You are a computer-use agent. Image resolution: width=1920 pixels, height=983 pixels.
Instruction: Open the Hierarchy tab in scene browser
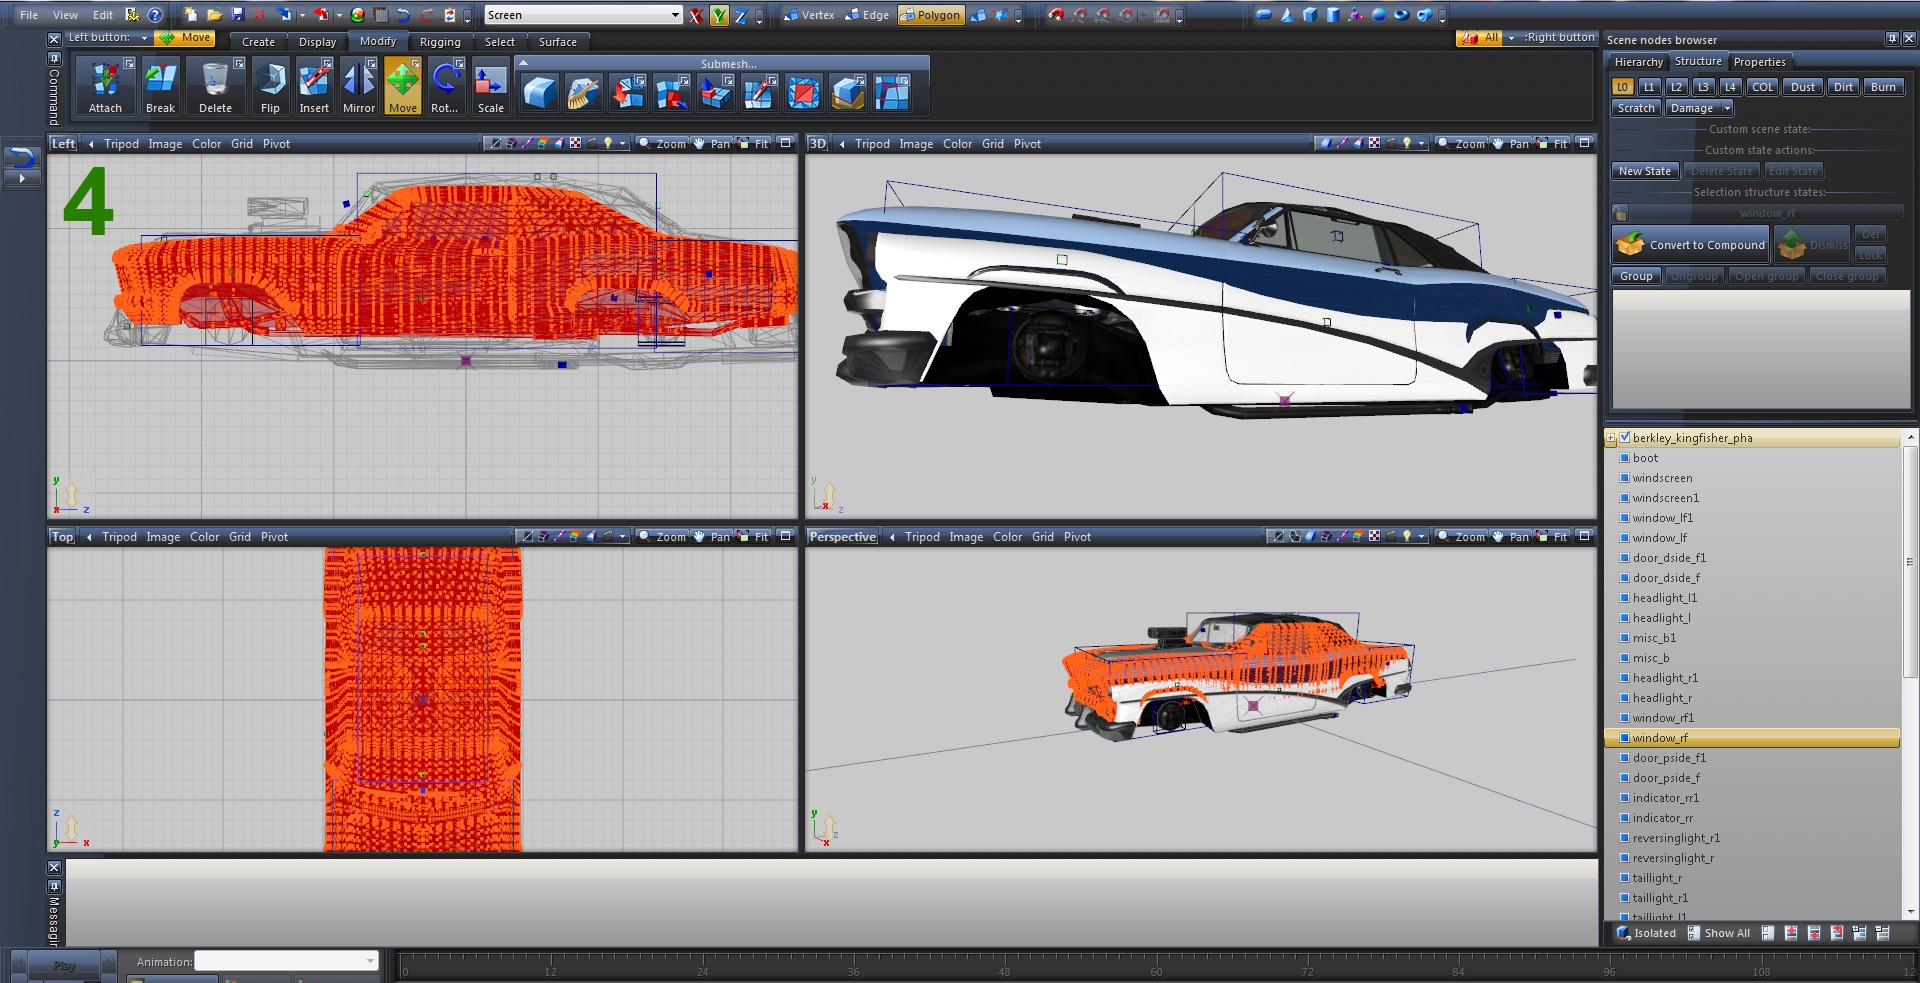1638,62
